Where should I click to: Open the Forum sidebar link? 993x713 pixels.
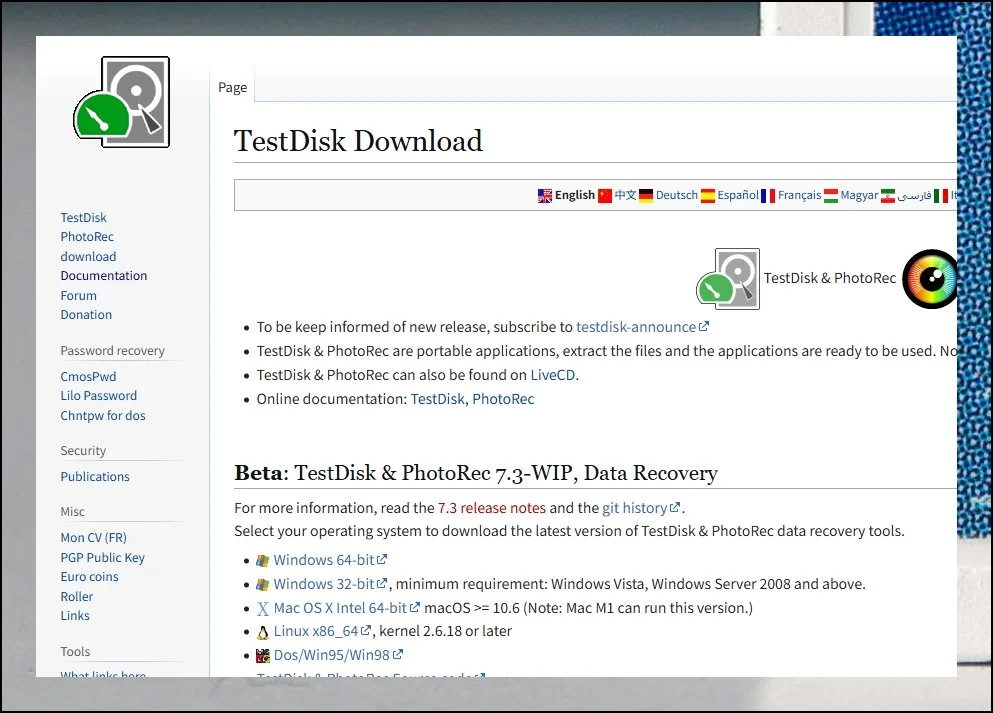79,296
